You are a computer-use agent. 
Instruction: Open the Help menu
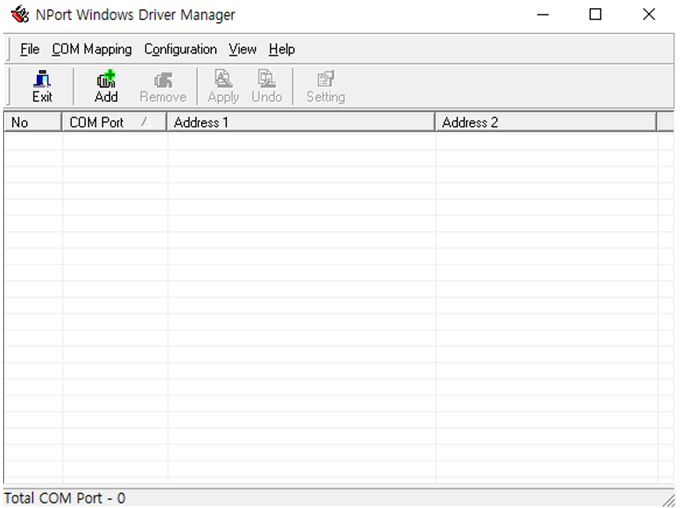pyautogui.click(x=282, y=49)
